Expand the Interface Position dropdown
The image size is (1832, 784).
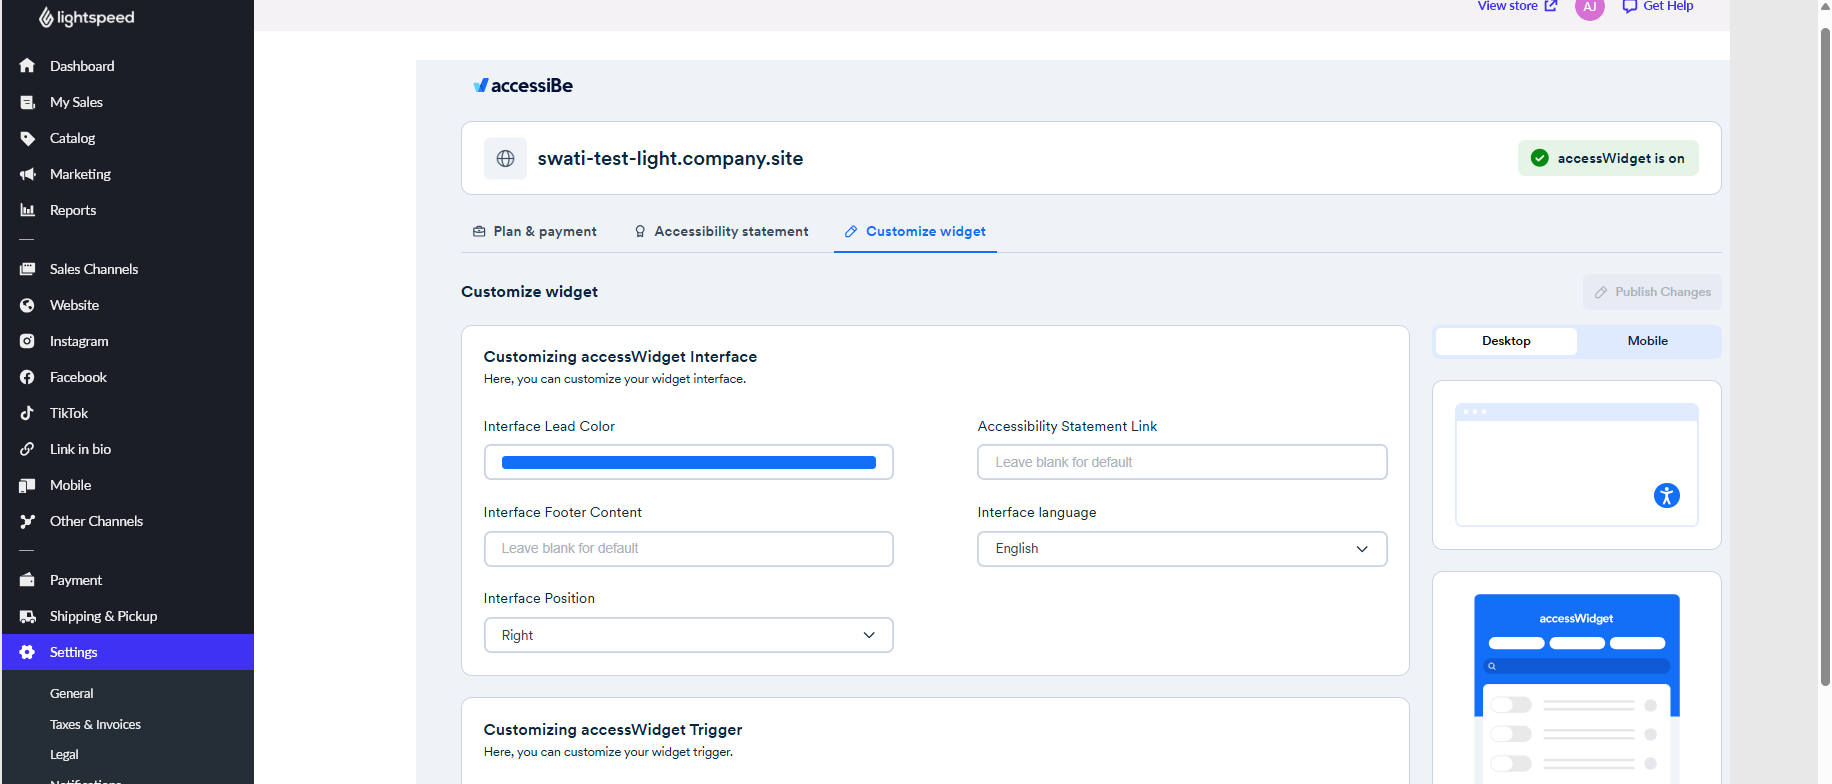point(688,635)
